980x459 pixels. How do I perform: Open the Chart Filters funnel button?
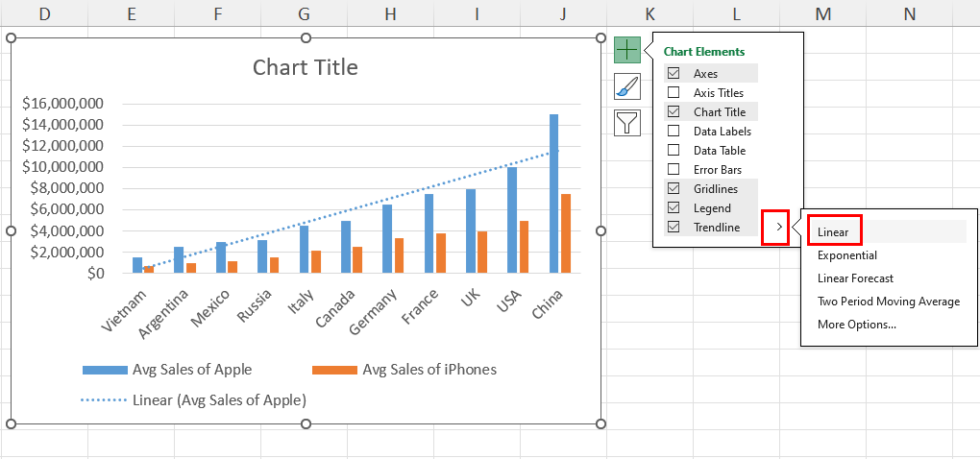point(627,122)
